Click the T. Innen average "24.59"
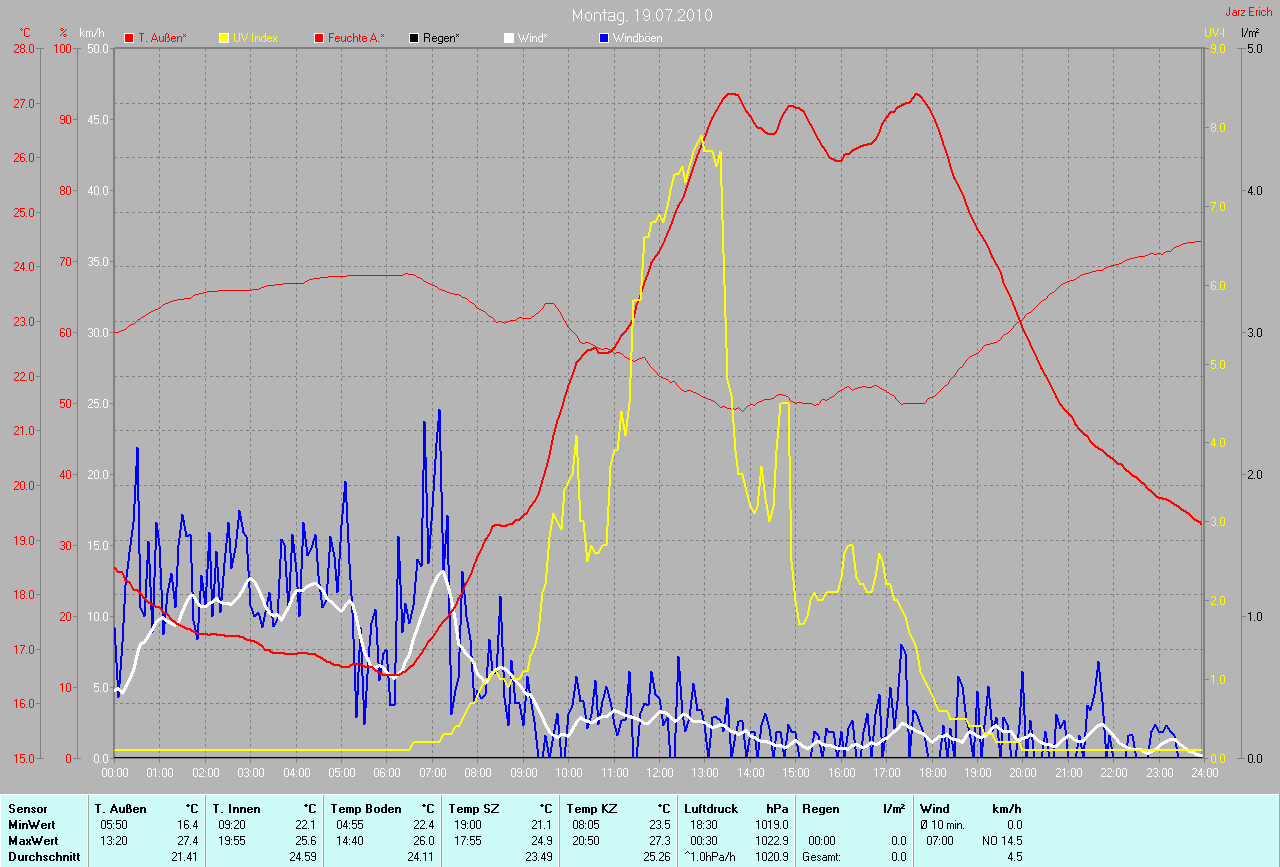1280x867 pixels. [303, 857]
